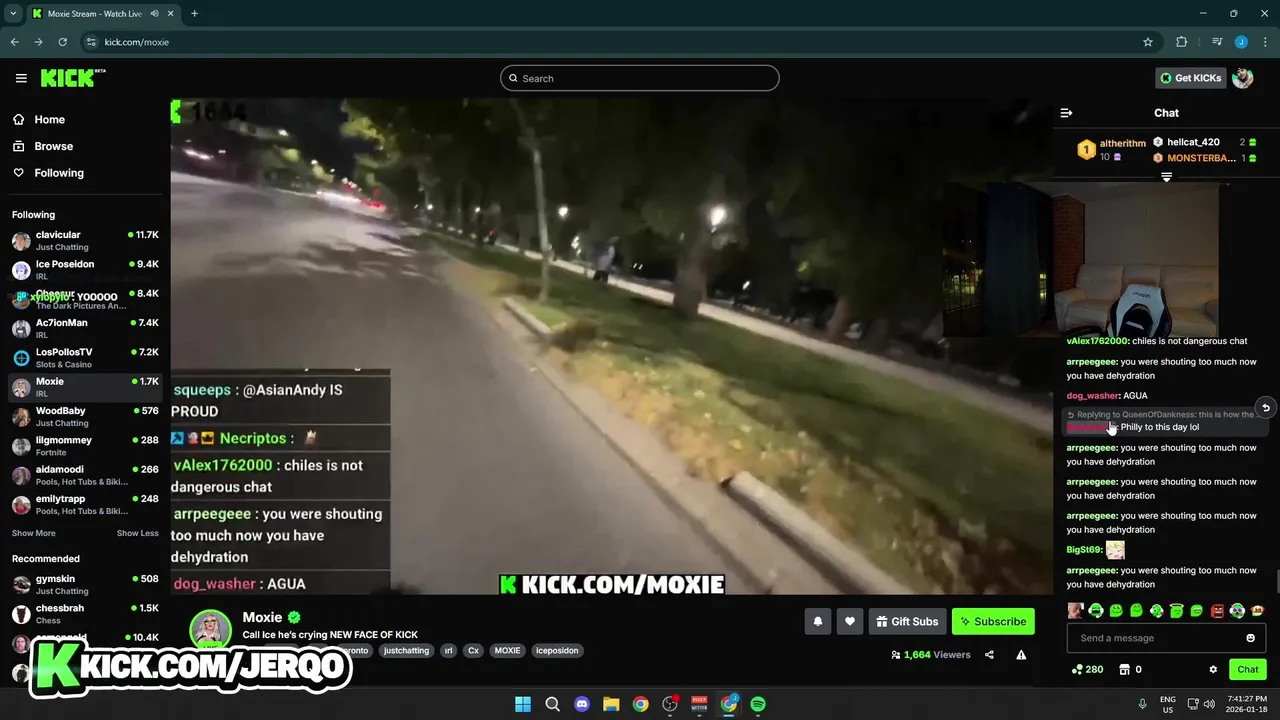Click the Gift Subs button

coord(907,621)
